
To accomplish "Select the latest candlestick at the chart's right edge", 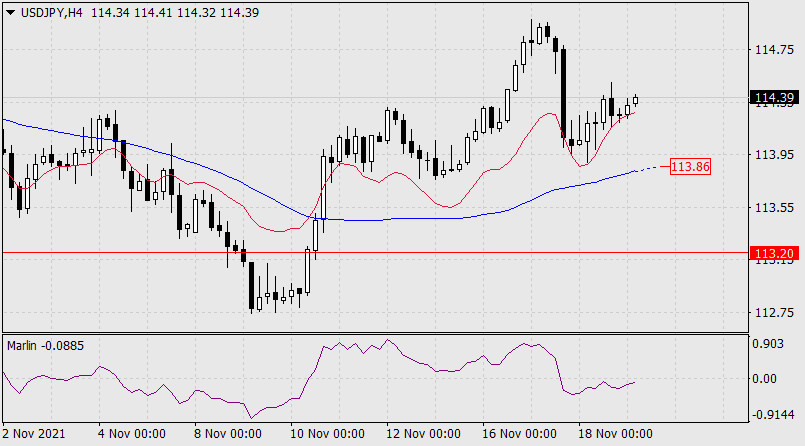I will [636, 100].
